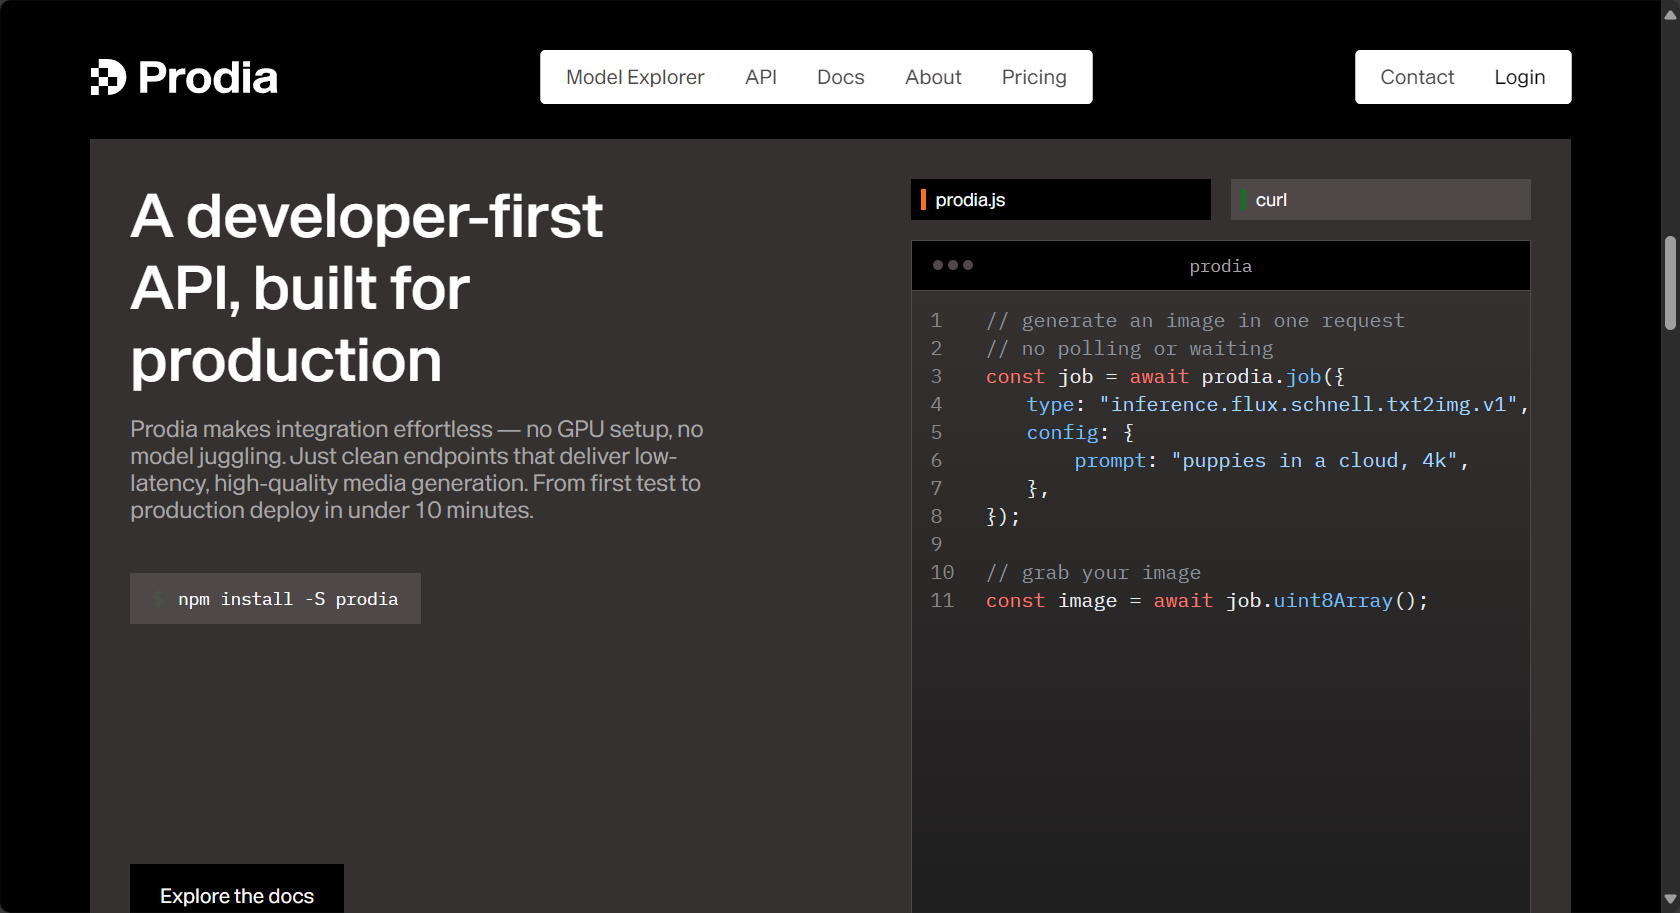1680x913 pixels.
Task: Click the Prodia logo icon
Action: tap(108, 77)
